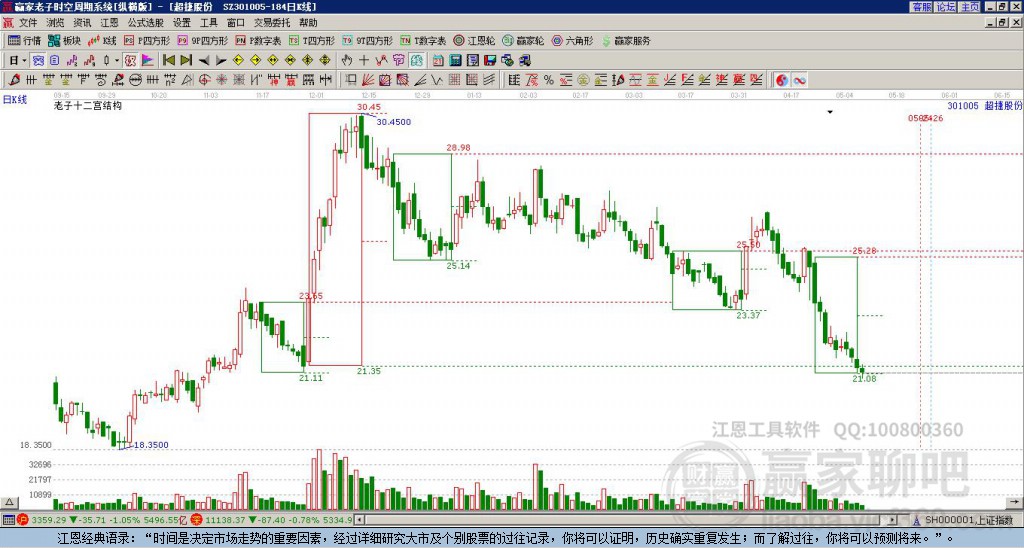Open the 赢家轮 wheel tool
This screenshot has width=1024, height=548.
pyautogui.click(x=523, y=40)
